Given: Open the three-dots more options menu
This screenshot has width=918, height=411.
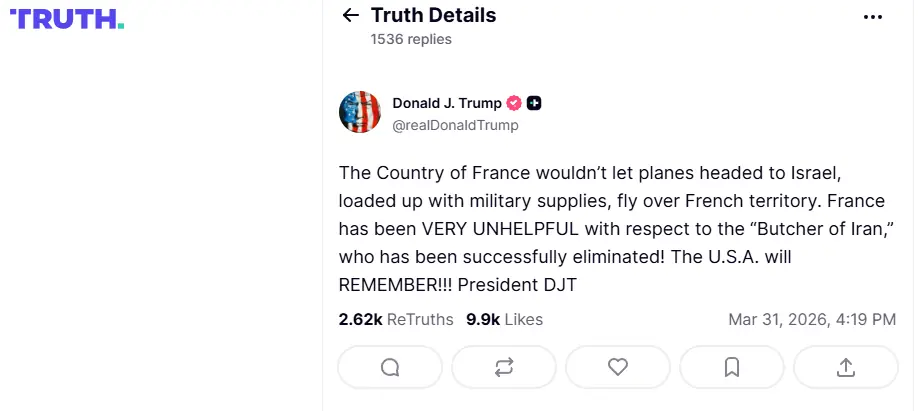Looking at the screenshot, I should tap(873, 17).
